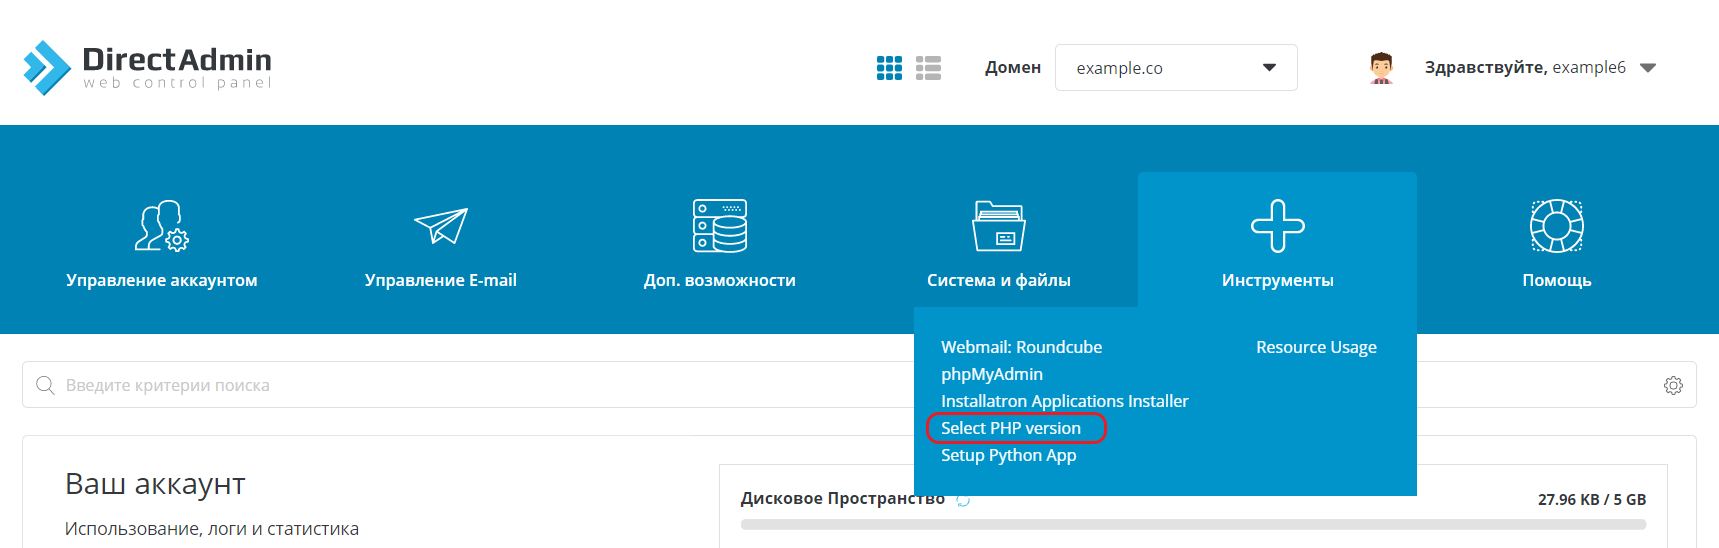Click the DirectAdmin logo
1719x548 pixels.
147,68
